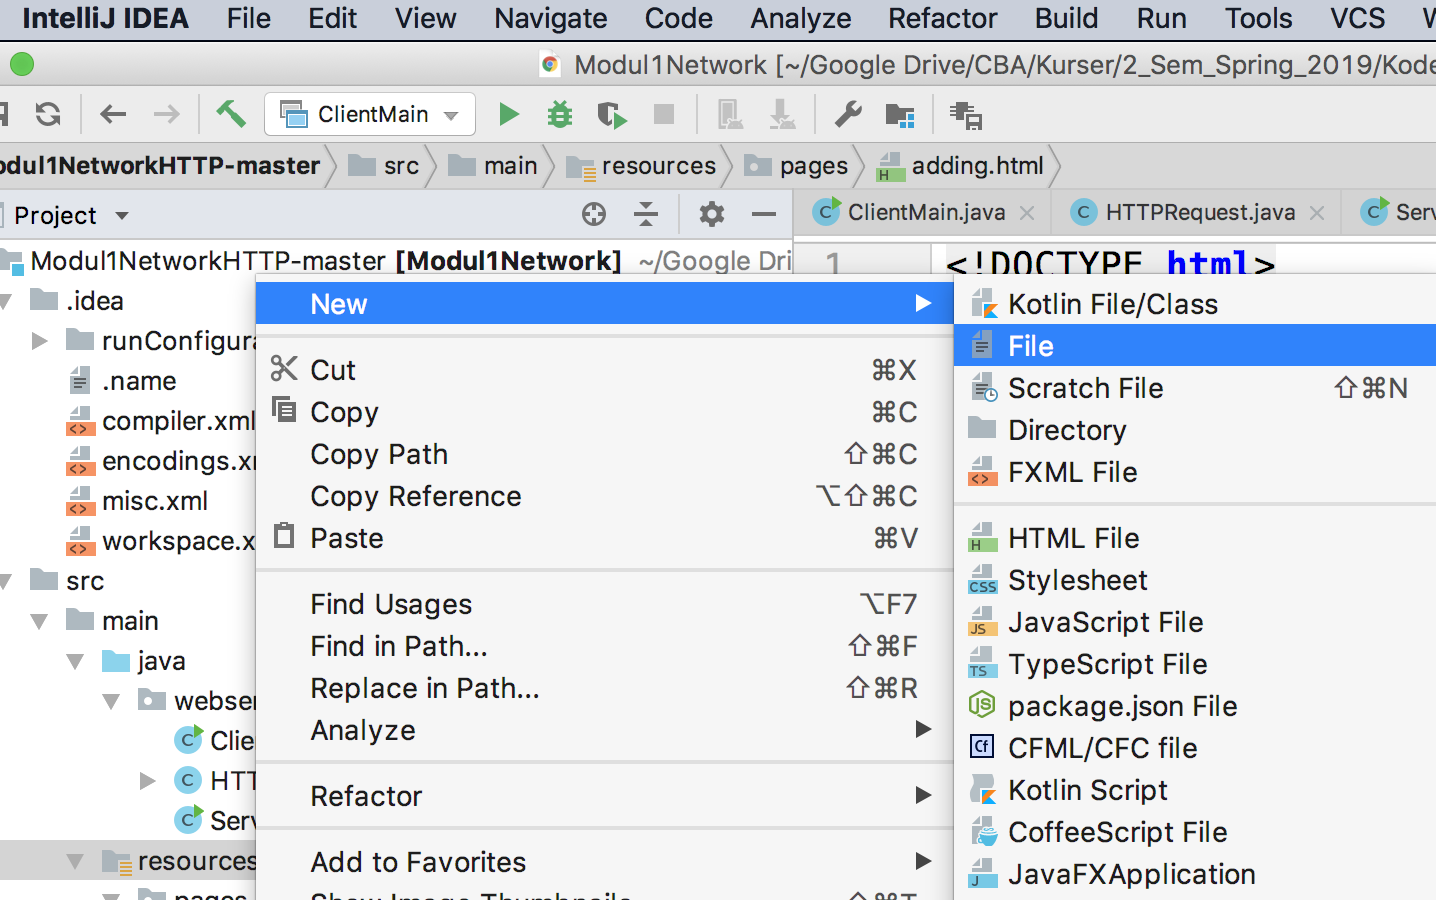Navigate back with the left arrow icon
The width and height of the screenshot is (1436, 900).
pyautogui.click(x=113, y=114)
